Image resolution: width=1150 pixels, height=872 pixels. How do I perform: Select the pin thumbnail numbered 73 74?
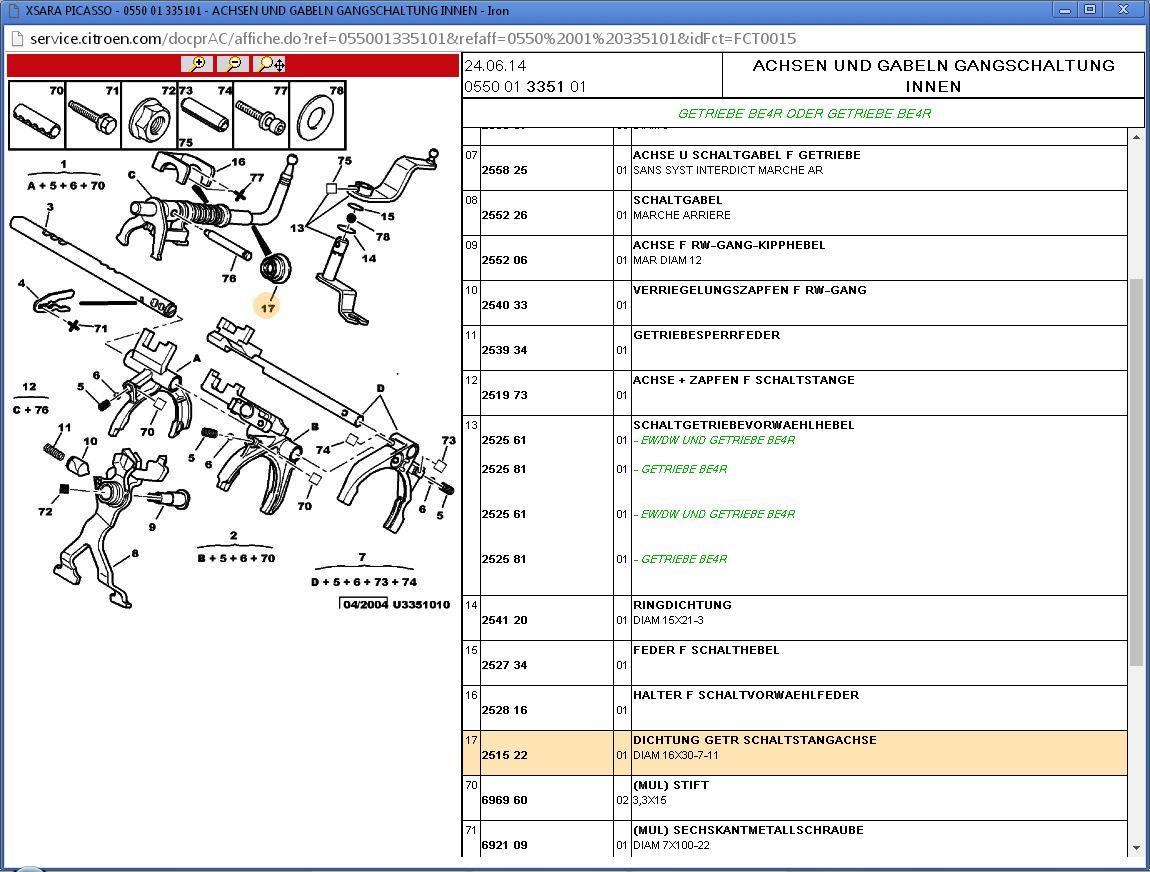[x=205, y=115]
